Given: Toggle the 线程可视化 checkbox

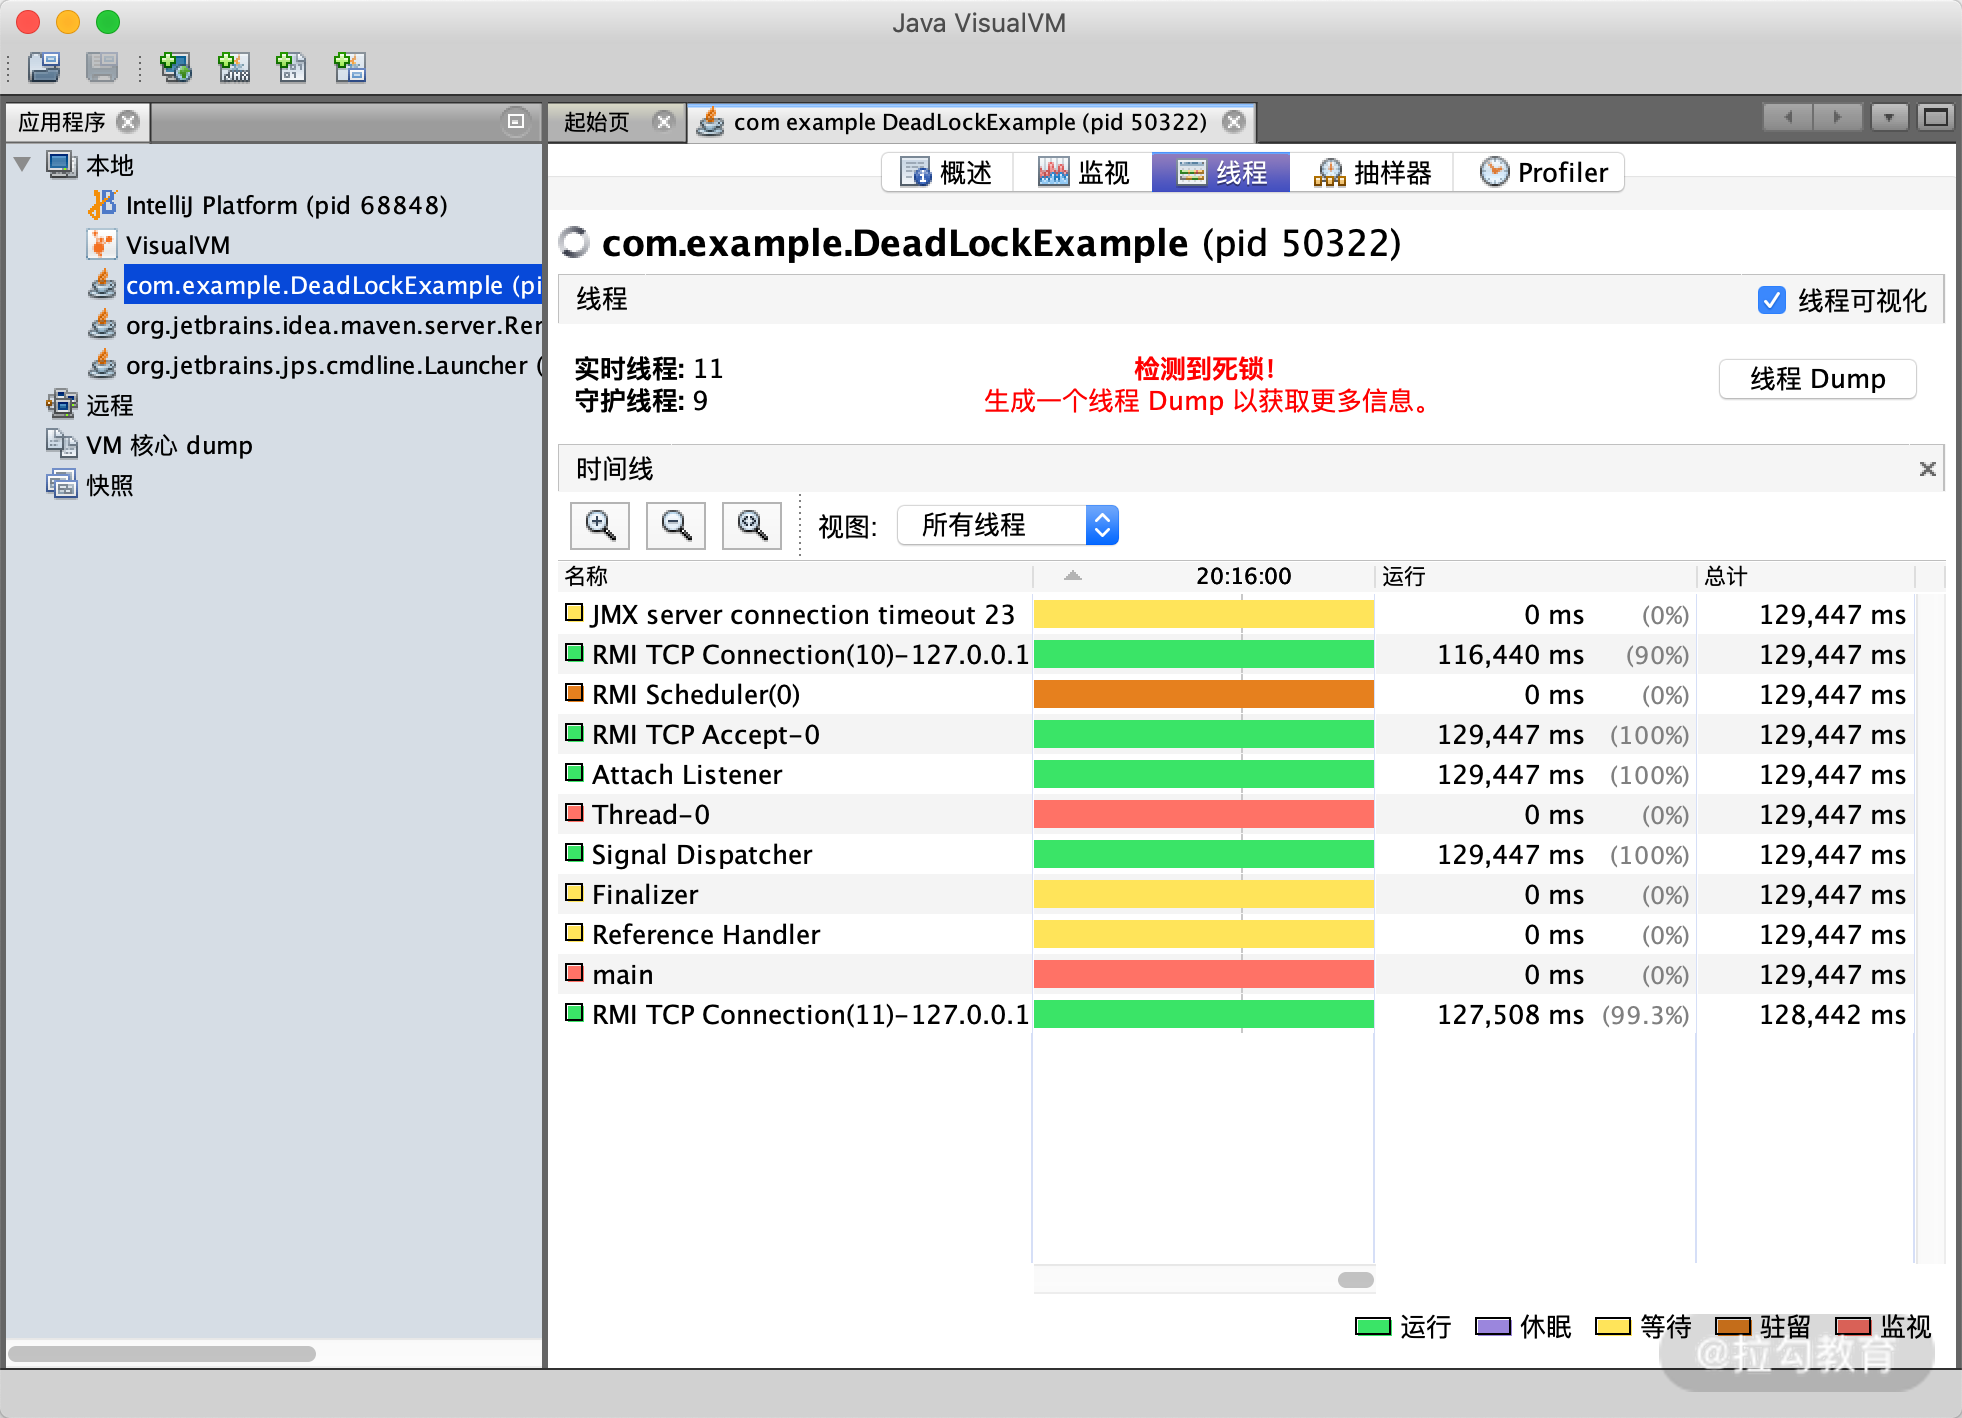Looking at the screenshot, I should 1771,300.
